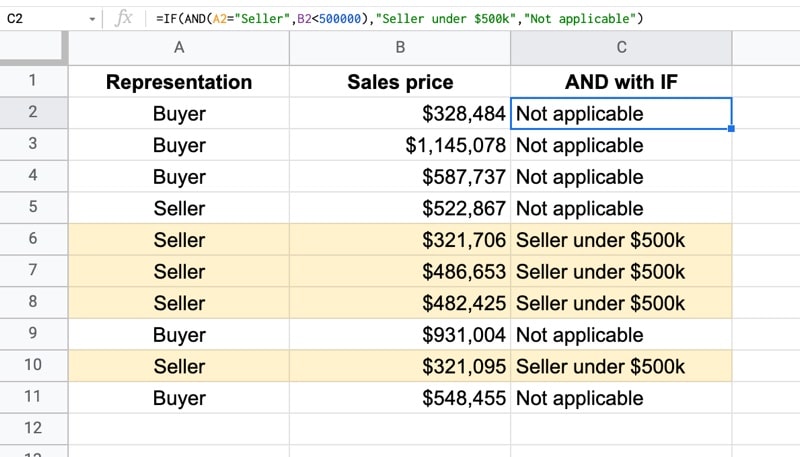Click the $328,484 cell

point(400,113)
